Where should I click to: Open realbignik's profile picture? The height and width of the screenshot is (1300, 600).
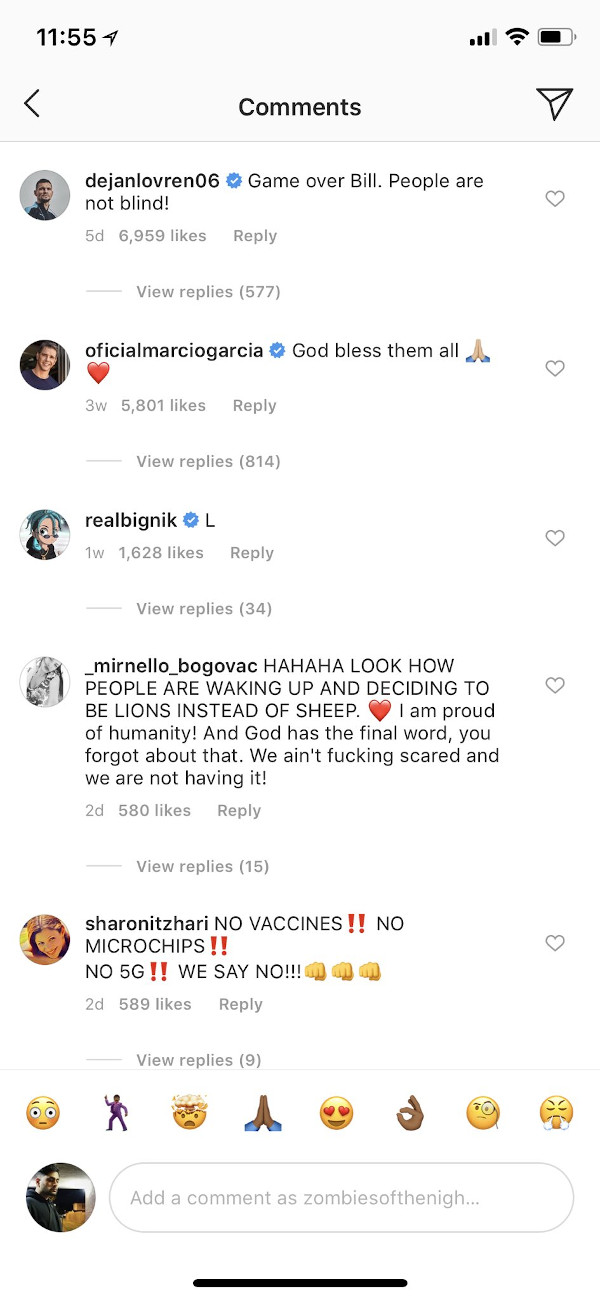point(45,534)
